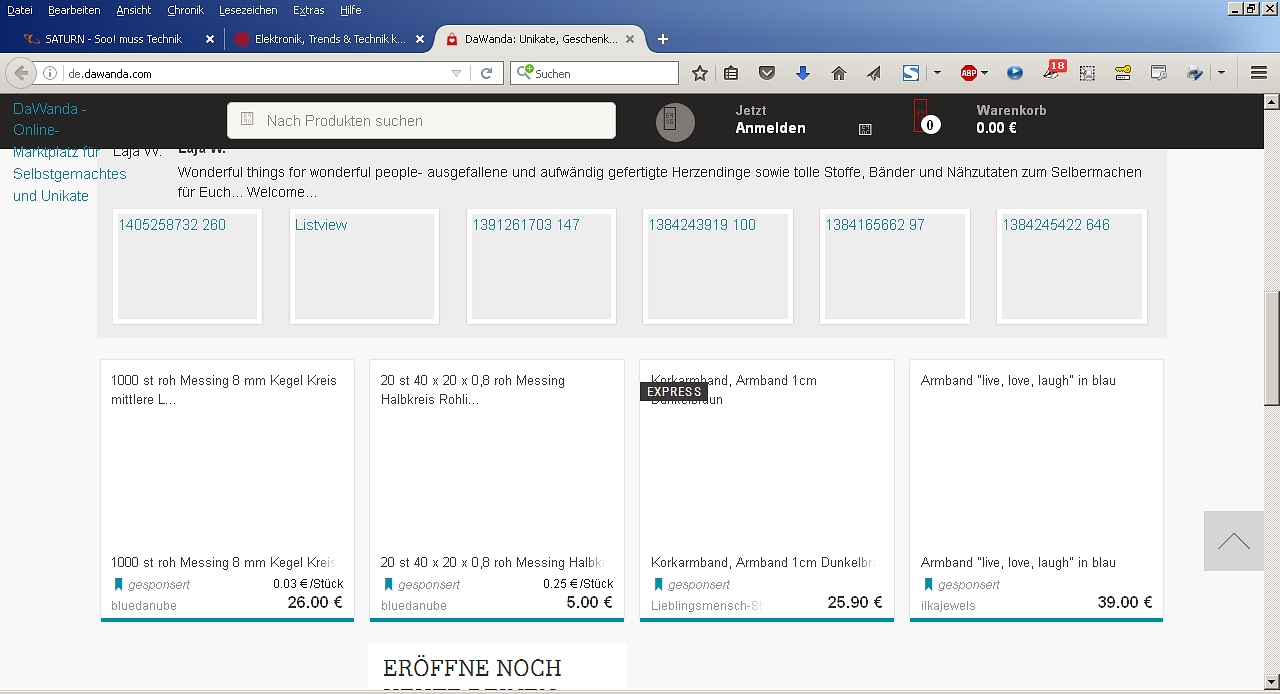Click the vertical scrollbar thumb
The height and width of the screenshot is (694, 1280).
click(x=1272, y=348)
